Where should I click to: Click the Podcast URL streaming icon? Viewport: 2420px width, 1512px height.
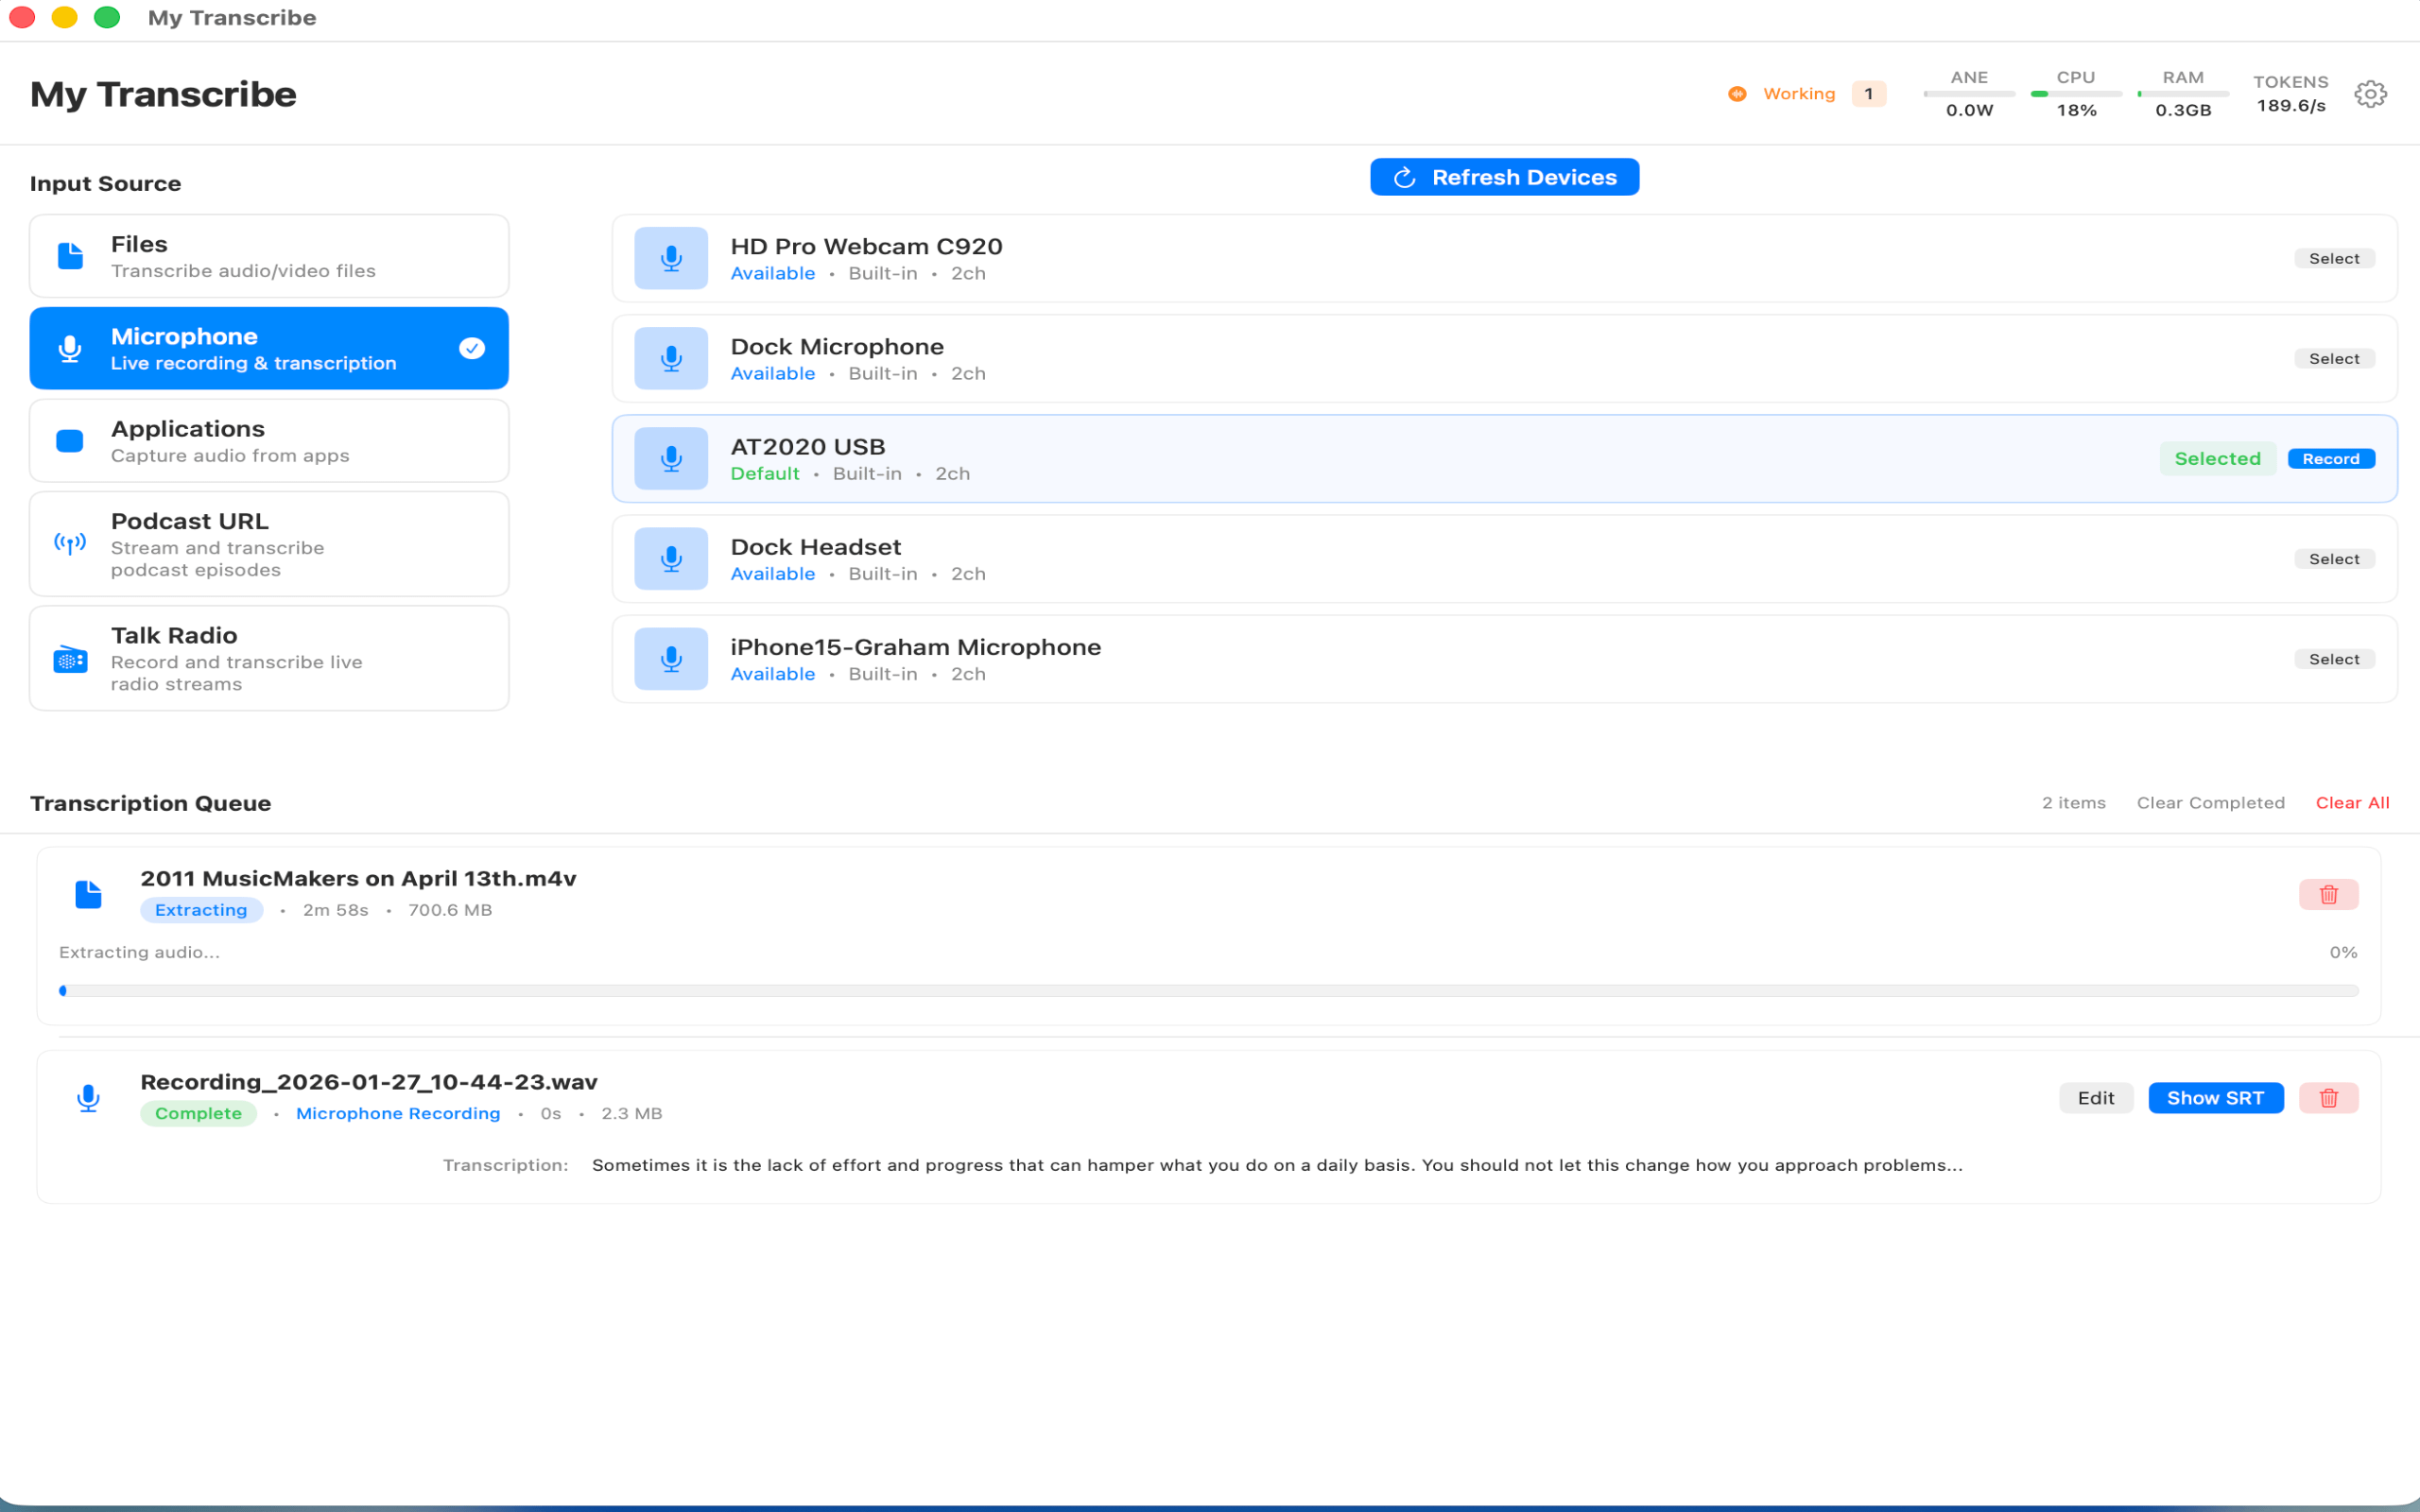coord(69,543)
